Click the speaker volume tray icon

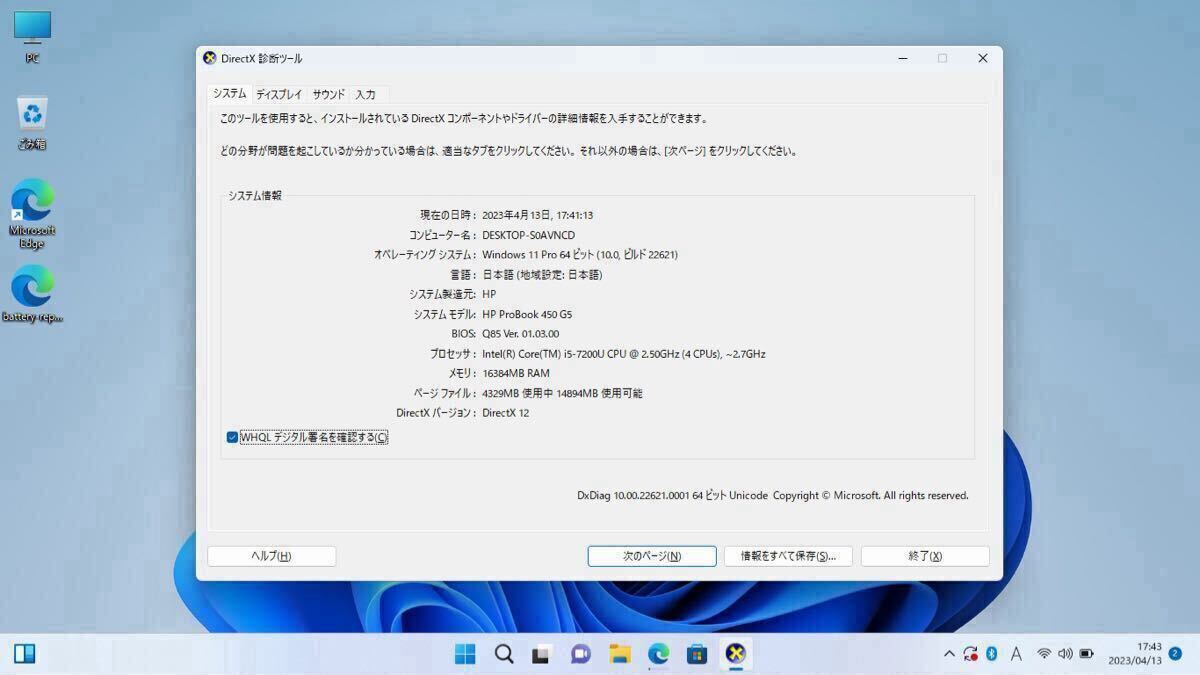coord(1065,654)
